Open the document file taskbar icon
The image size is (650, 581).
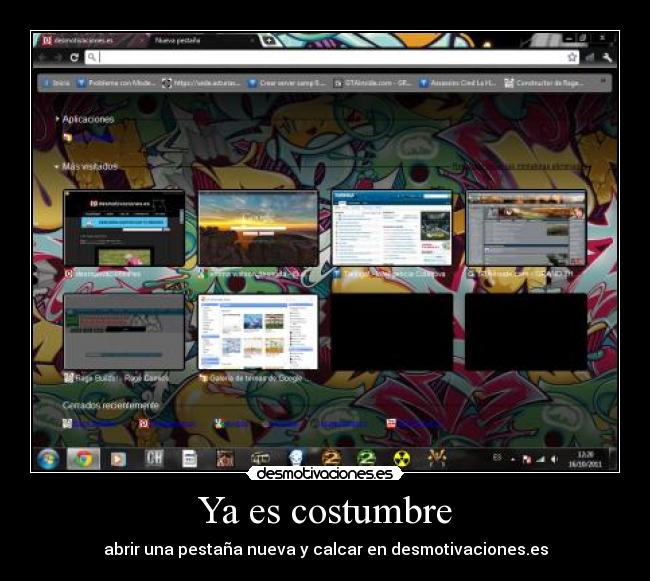click(189, 459)
